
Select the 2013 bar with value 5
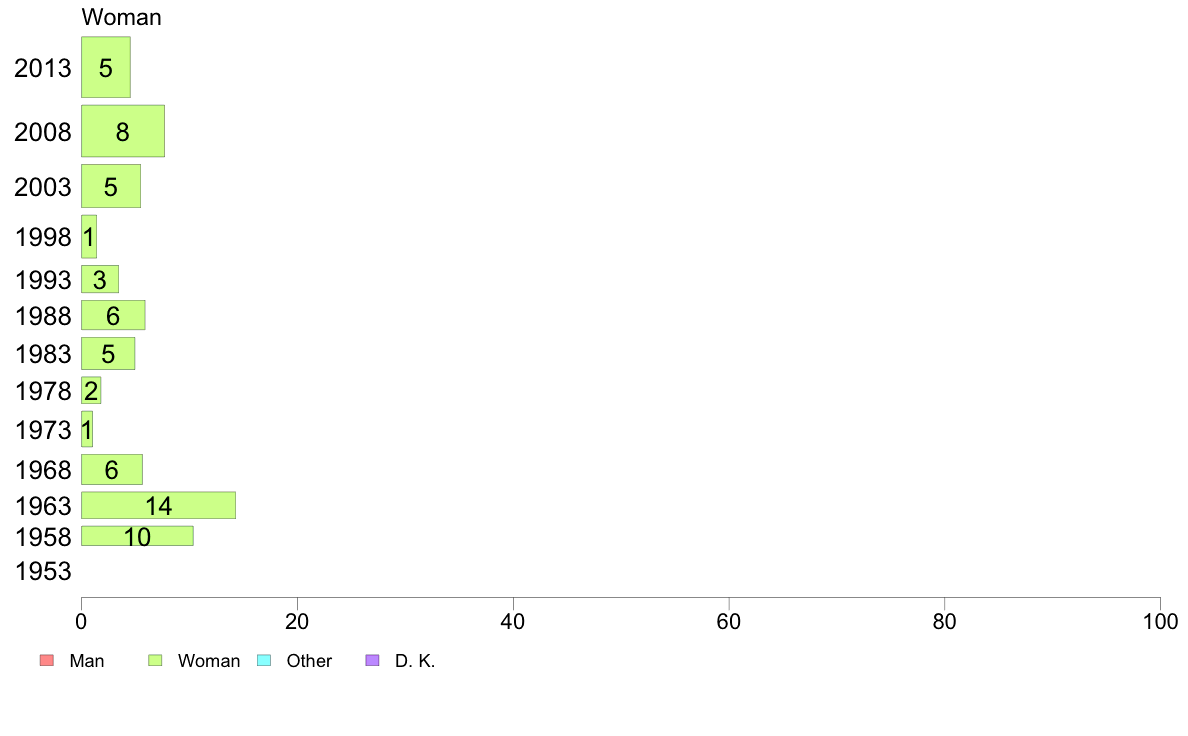click(x=106, y=67)
